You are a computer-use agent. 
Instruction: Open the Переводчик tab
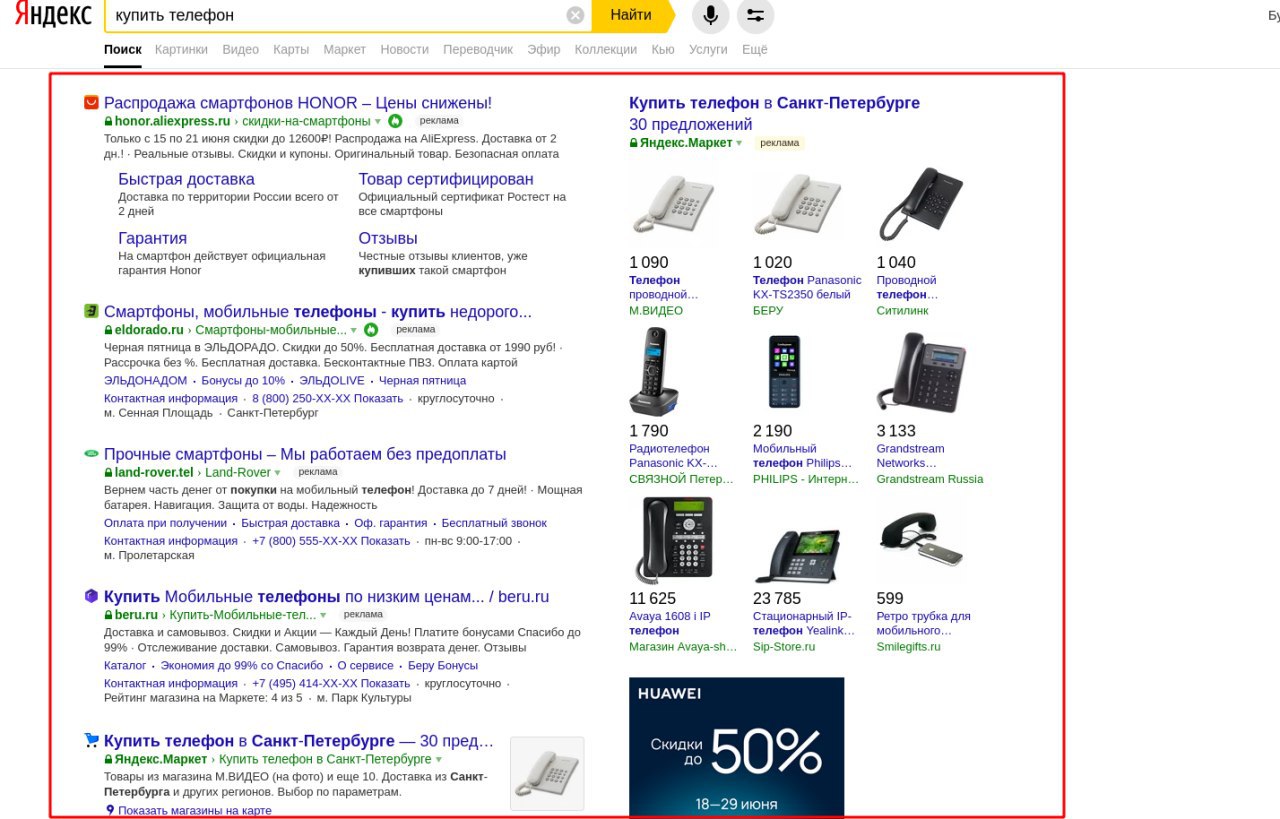click(478, 49)
